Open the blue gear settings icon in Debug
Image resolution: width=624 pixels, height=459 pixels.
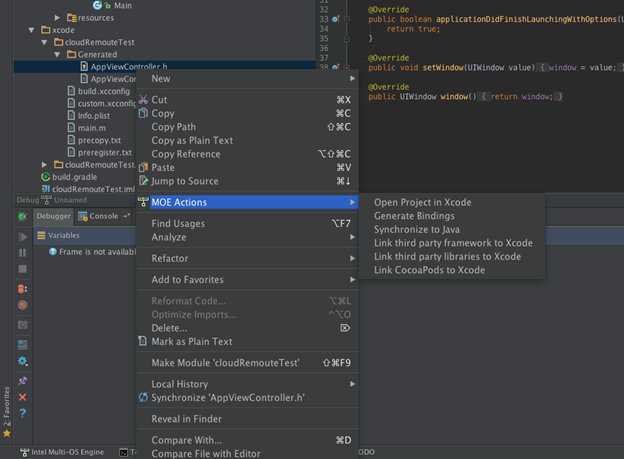pos(23,361)
